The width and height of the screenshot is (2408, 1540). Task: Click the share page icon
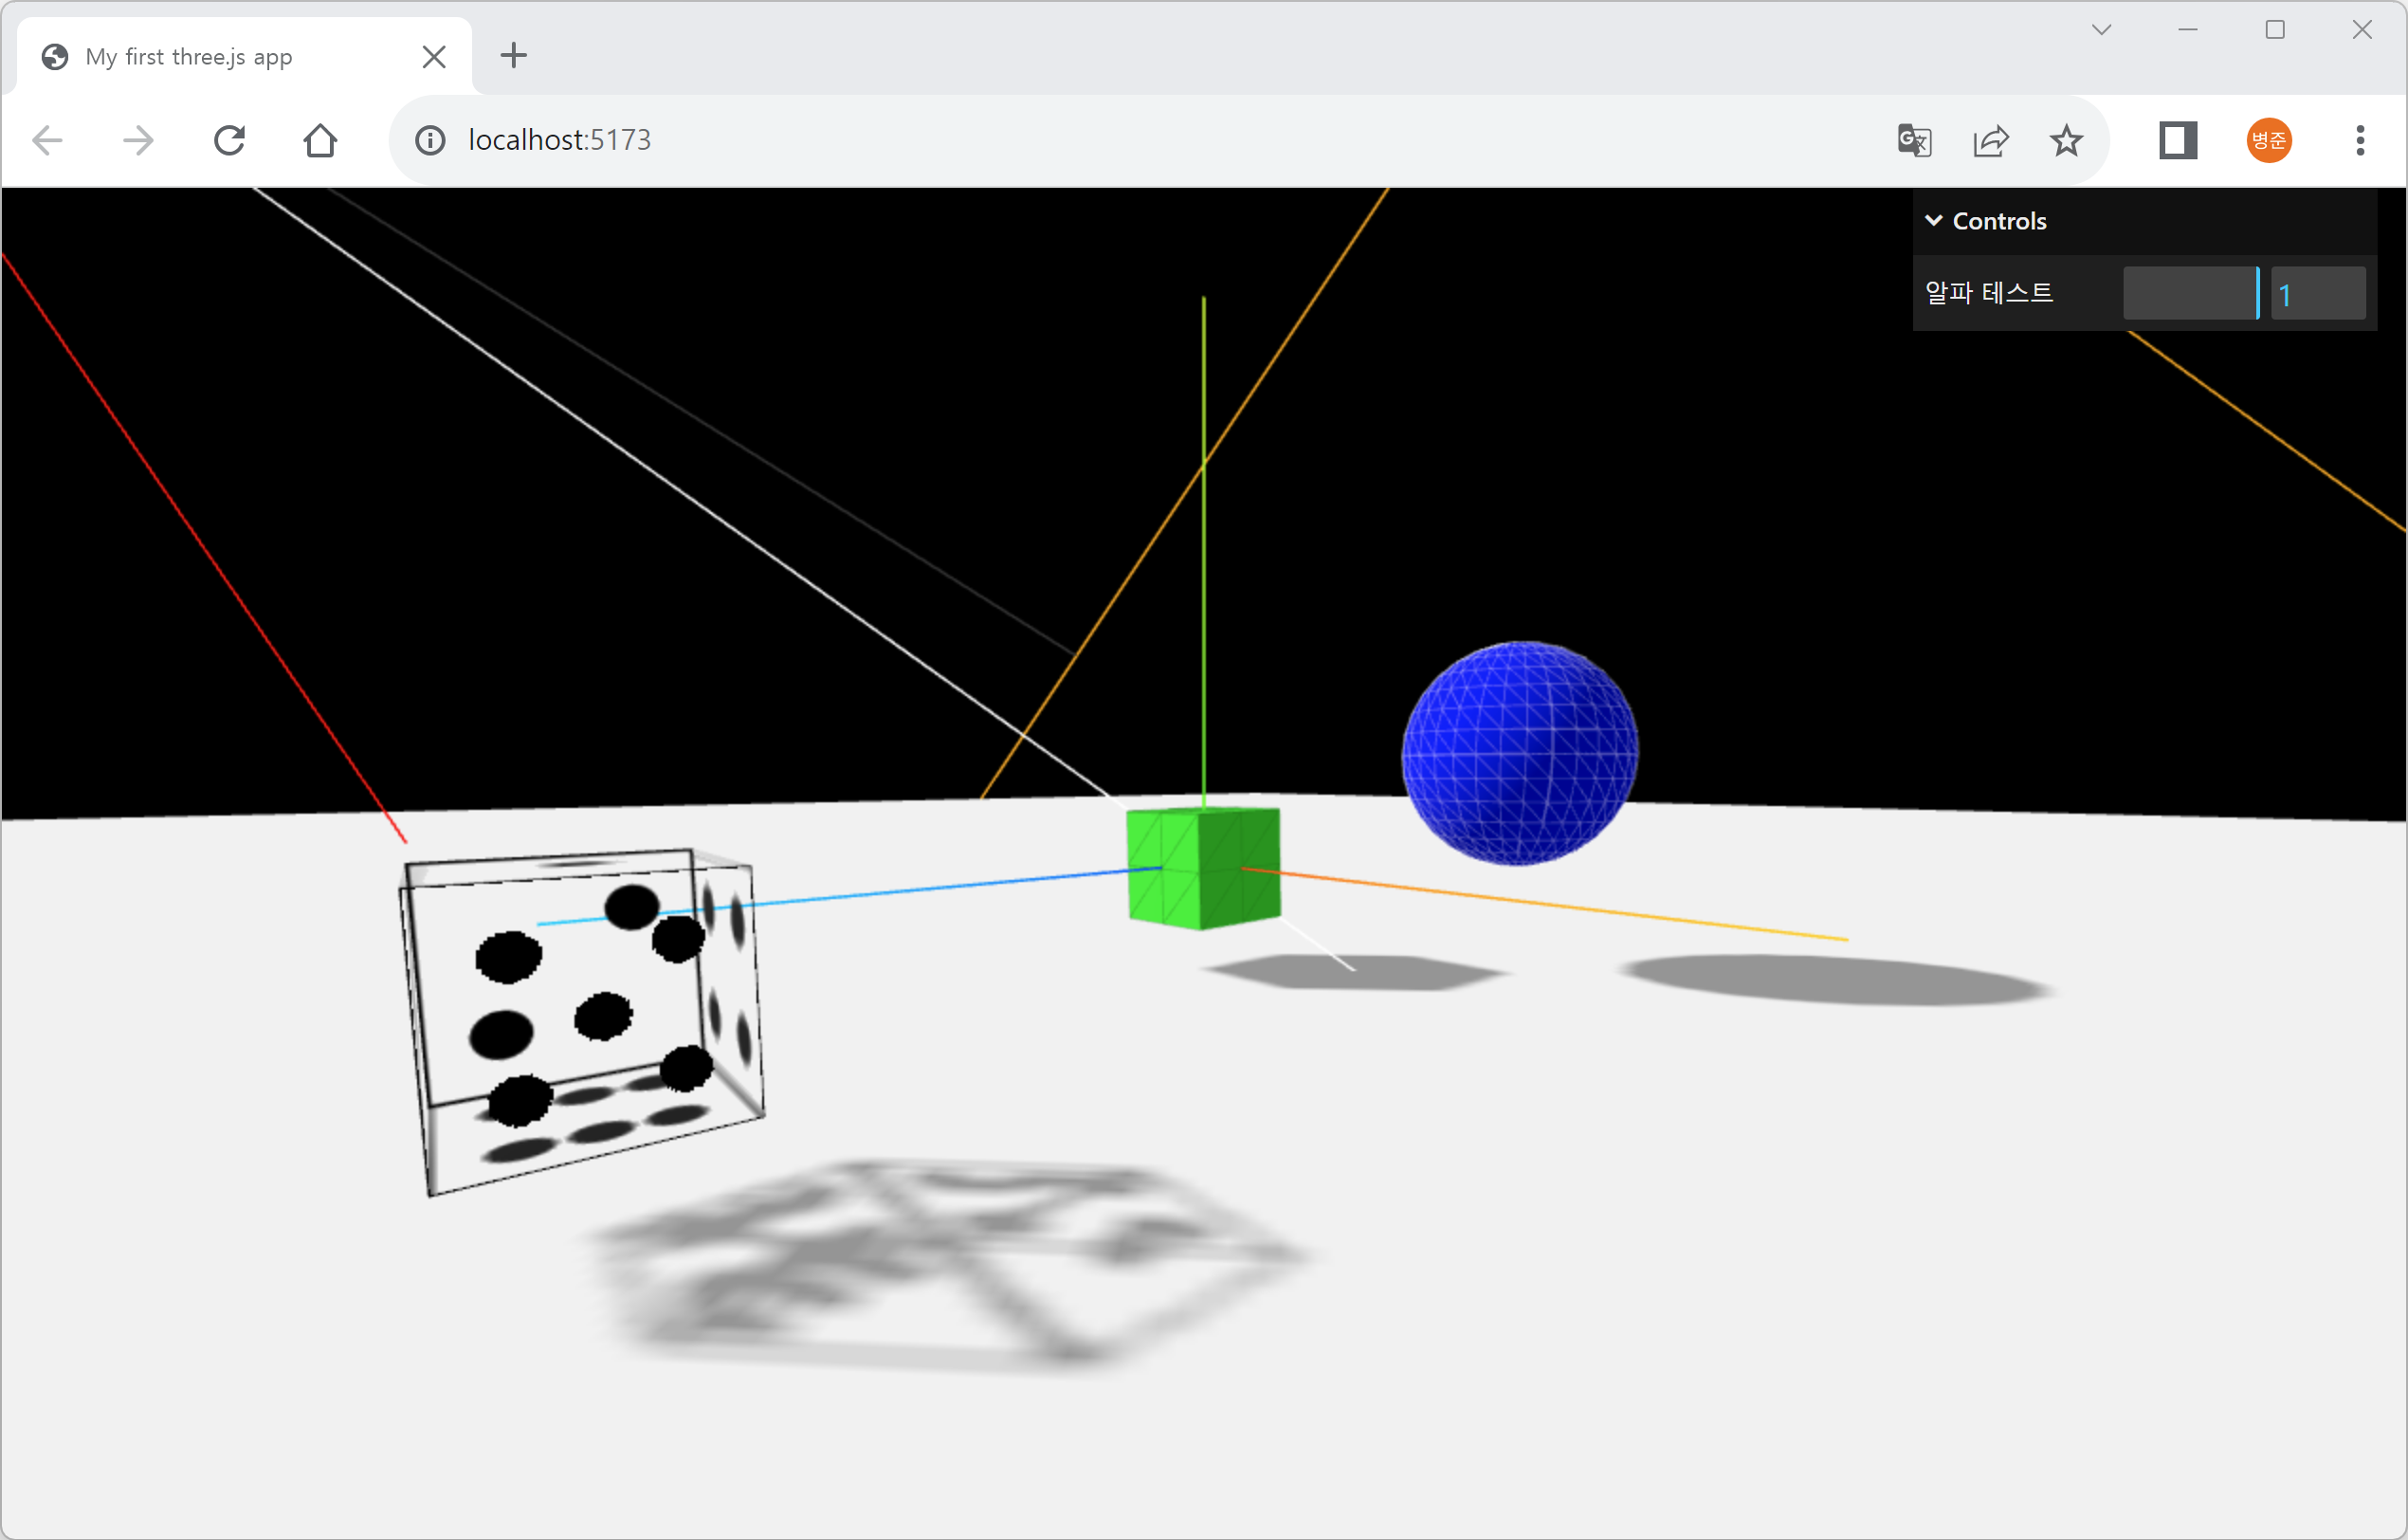[1990, 140]
